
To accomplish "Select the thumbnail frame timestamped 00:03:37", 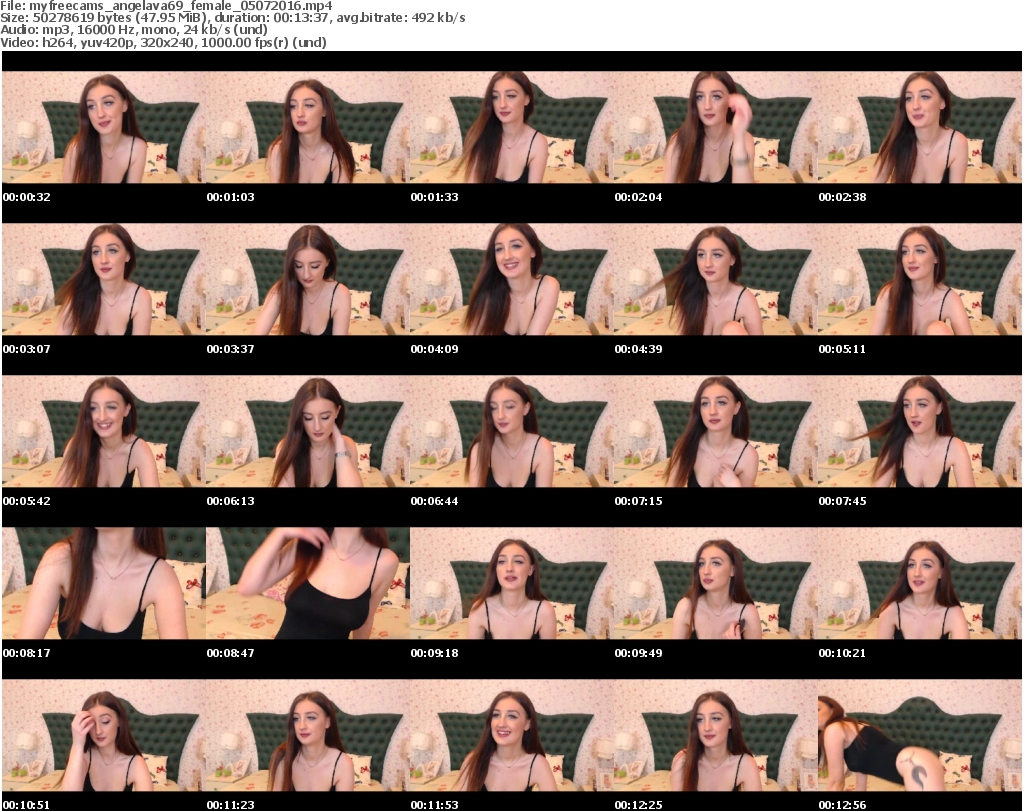I will pyautogui.click(x=308, y=279).
